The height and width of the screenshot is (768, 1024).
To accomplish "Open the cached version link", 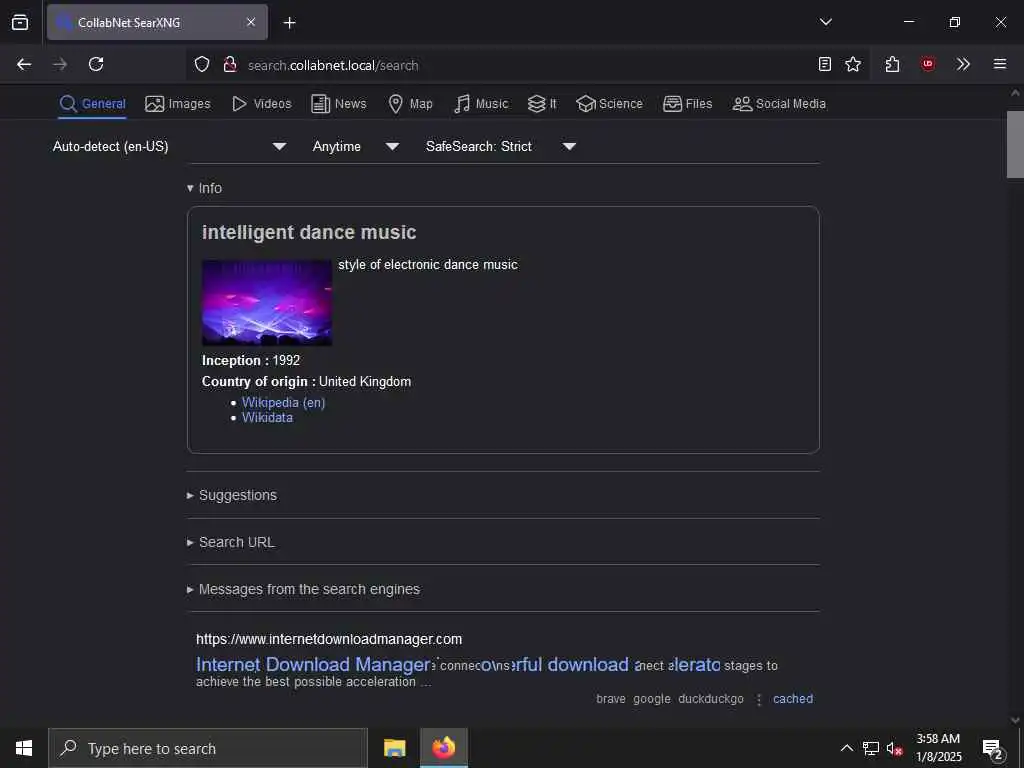I will click(793, 699).
